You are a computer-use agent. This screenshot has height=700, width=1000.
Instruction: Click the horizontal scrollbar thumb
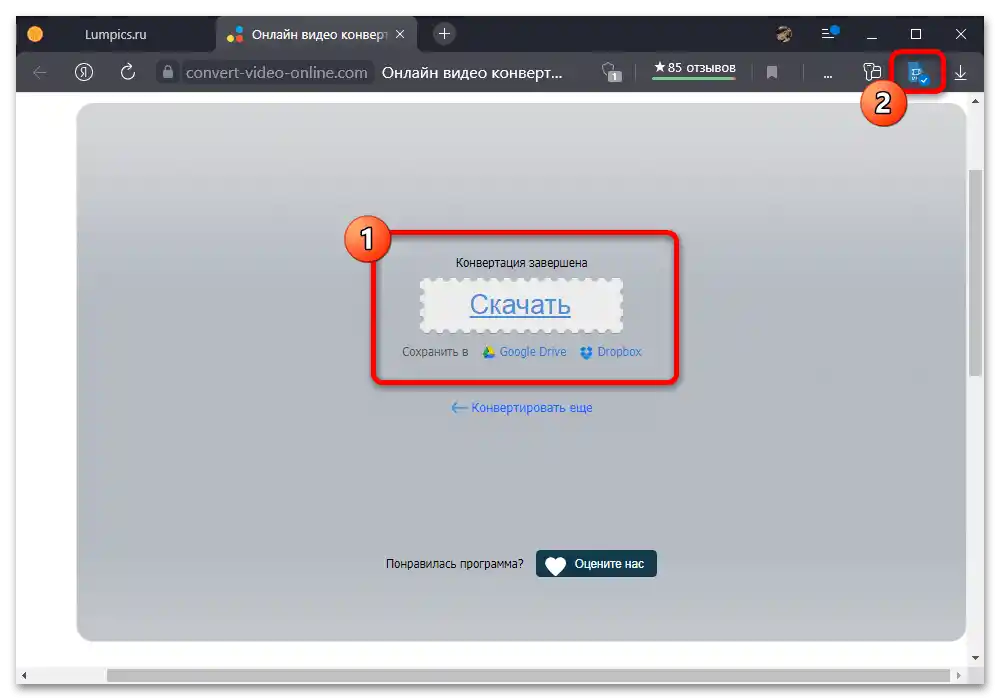528,675
